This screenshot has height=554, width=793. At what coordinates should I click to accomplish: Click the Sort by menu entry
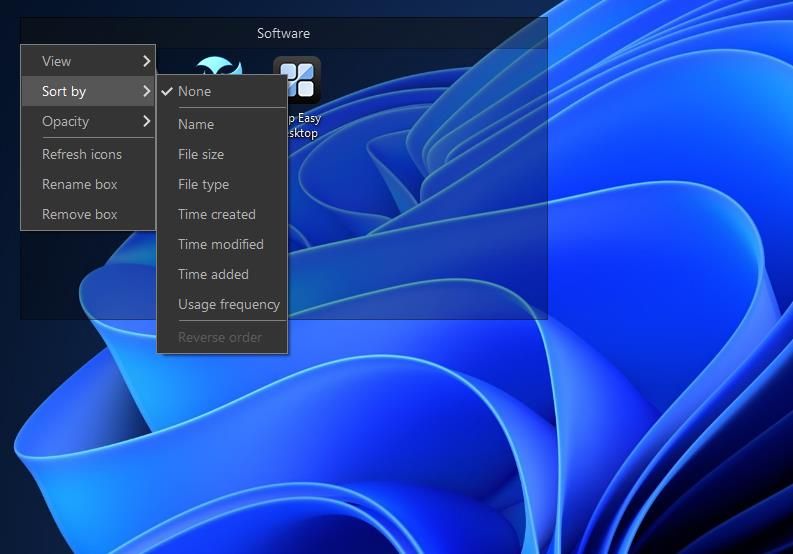tap(88, 91)
